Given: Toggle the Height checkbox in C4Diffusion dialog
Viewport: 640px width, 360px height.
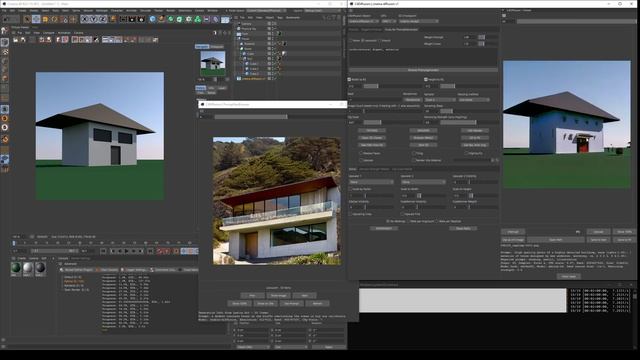Looking at the screenshot, I should coord(426,80).
